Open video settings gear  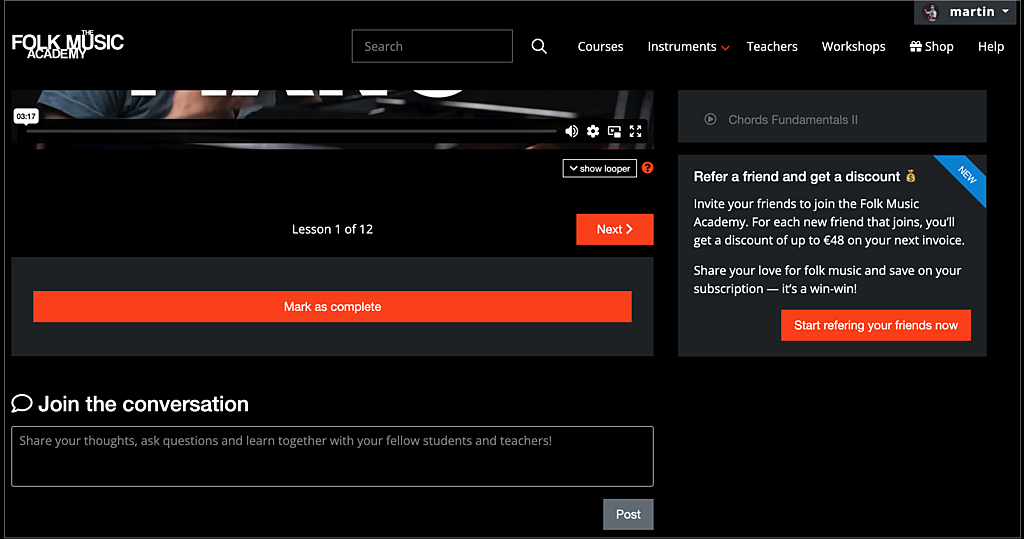[593, 131]
